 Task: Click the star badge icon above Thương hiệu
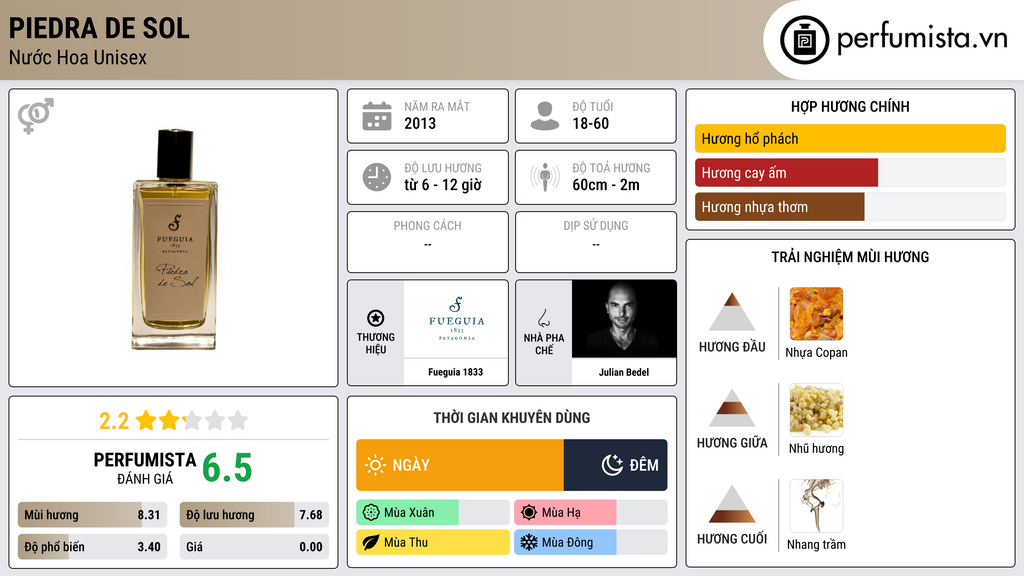[x=376, y=318]
